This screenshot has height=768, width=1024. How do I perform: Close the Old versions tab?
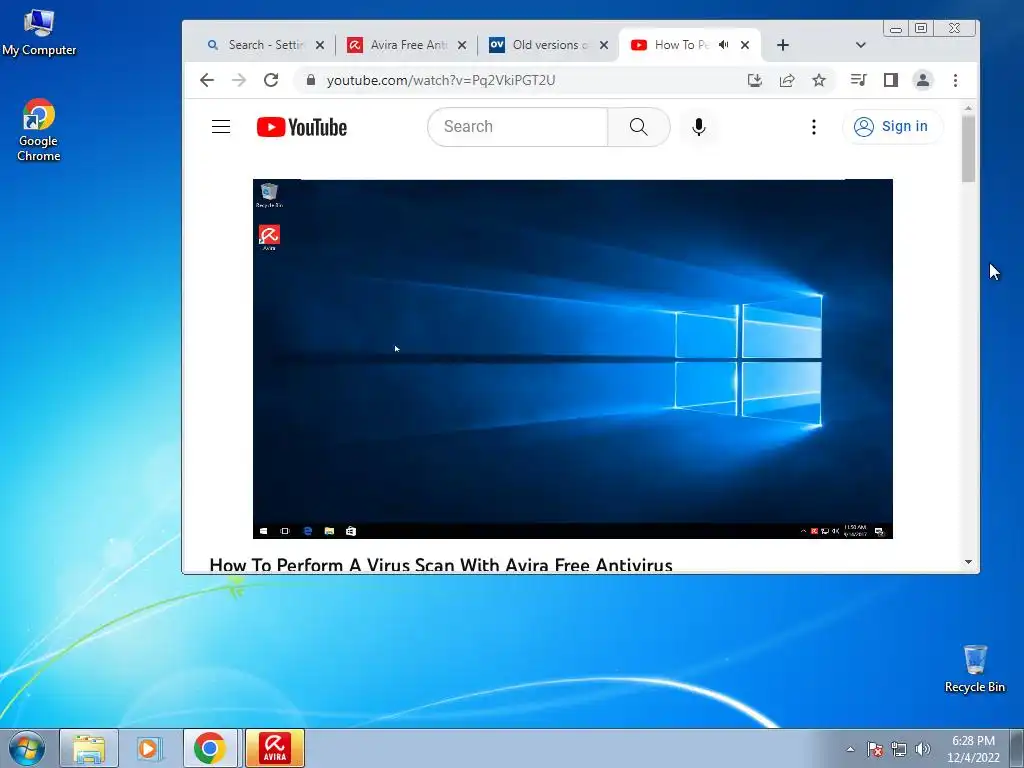click(x=604, y=45)
